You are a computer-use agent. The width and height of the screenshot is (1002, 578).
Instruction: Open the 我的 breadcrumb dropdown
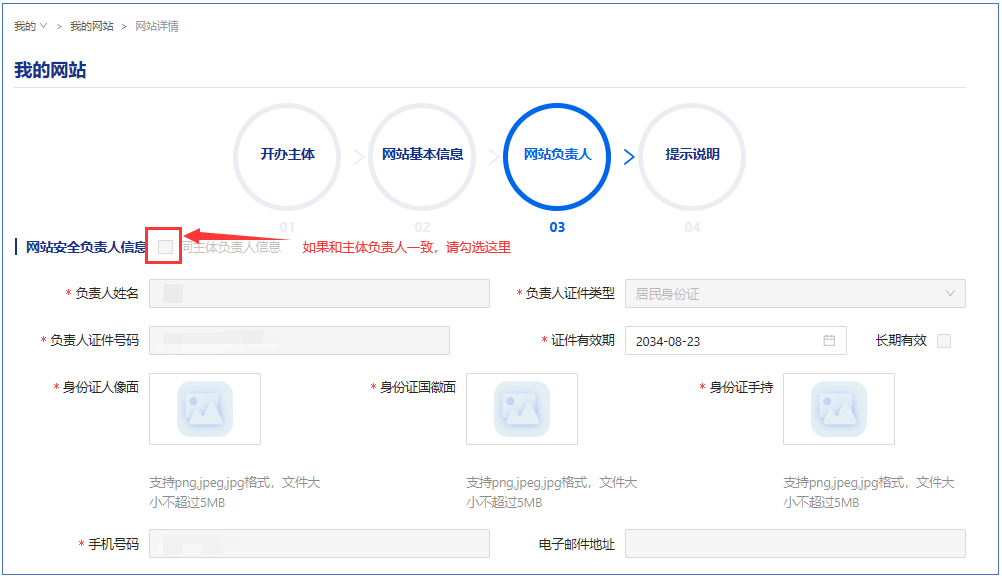click(31, 26)
